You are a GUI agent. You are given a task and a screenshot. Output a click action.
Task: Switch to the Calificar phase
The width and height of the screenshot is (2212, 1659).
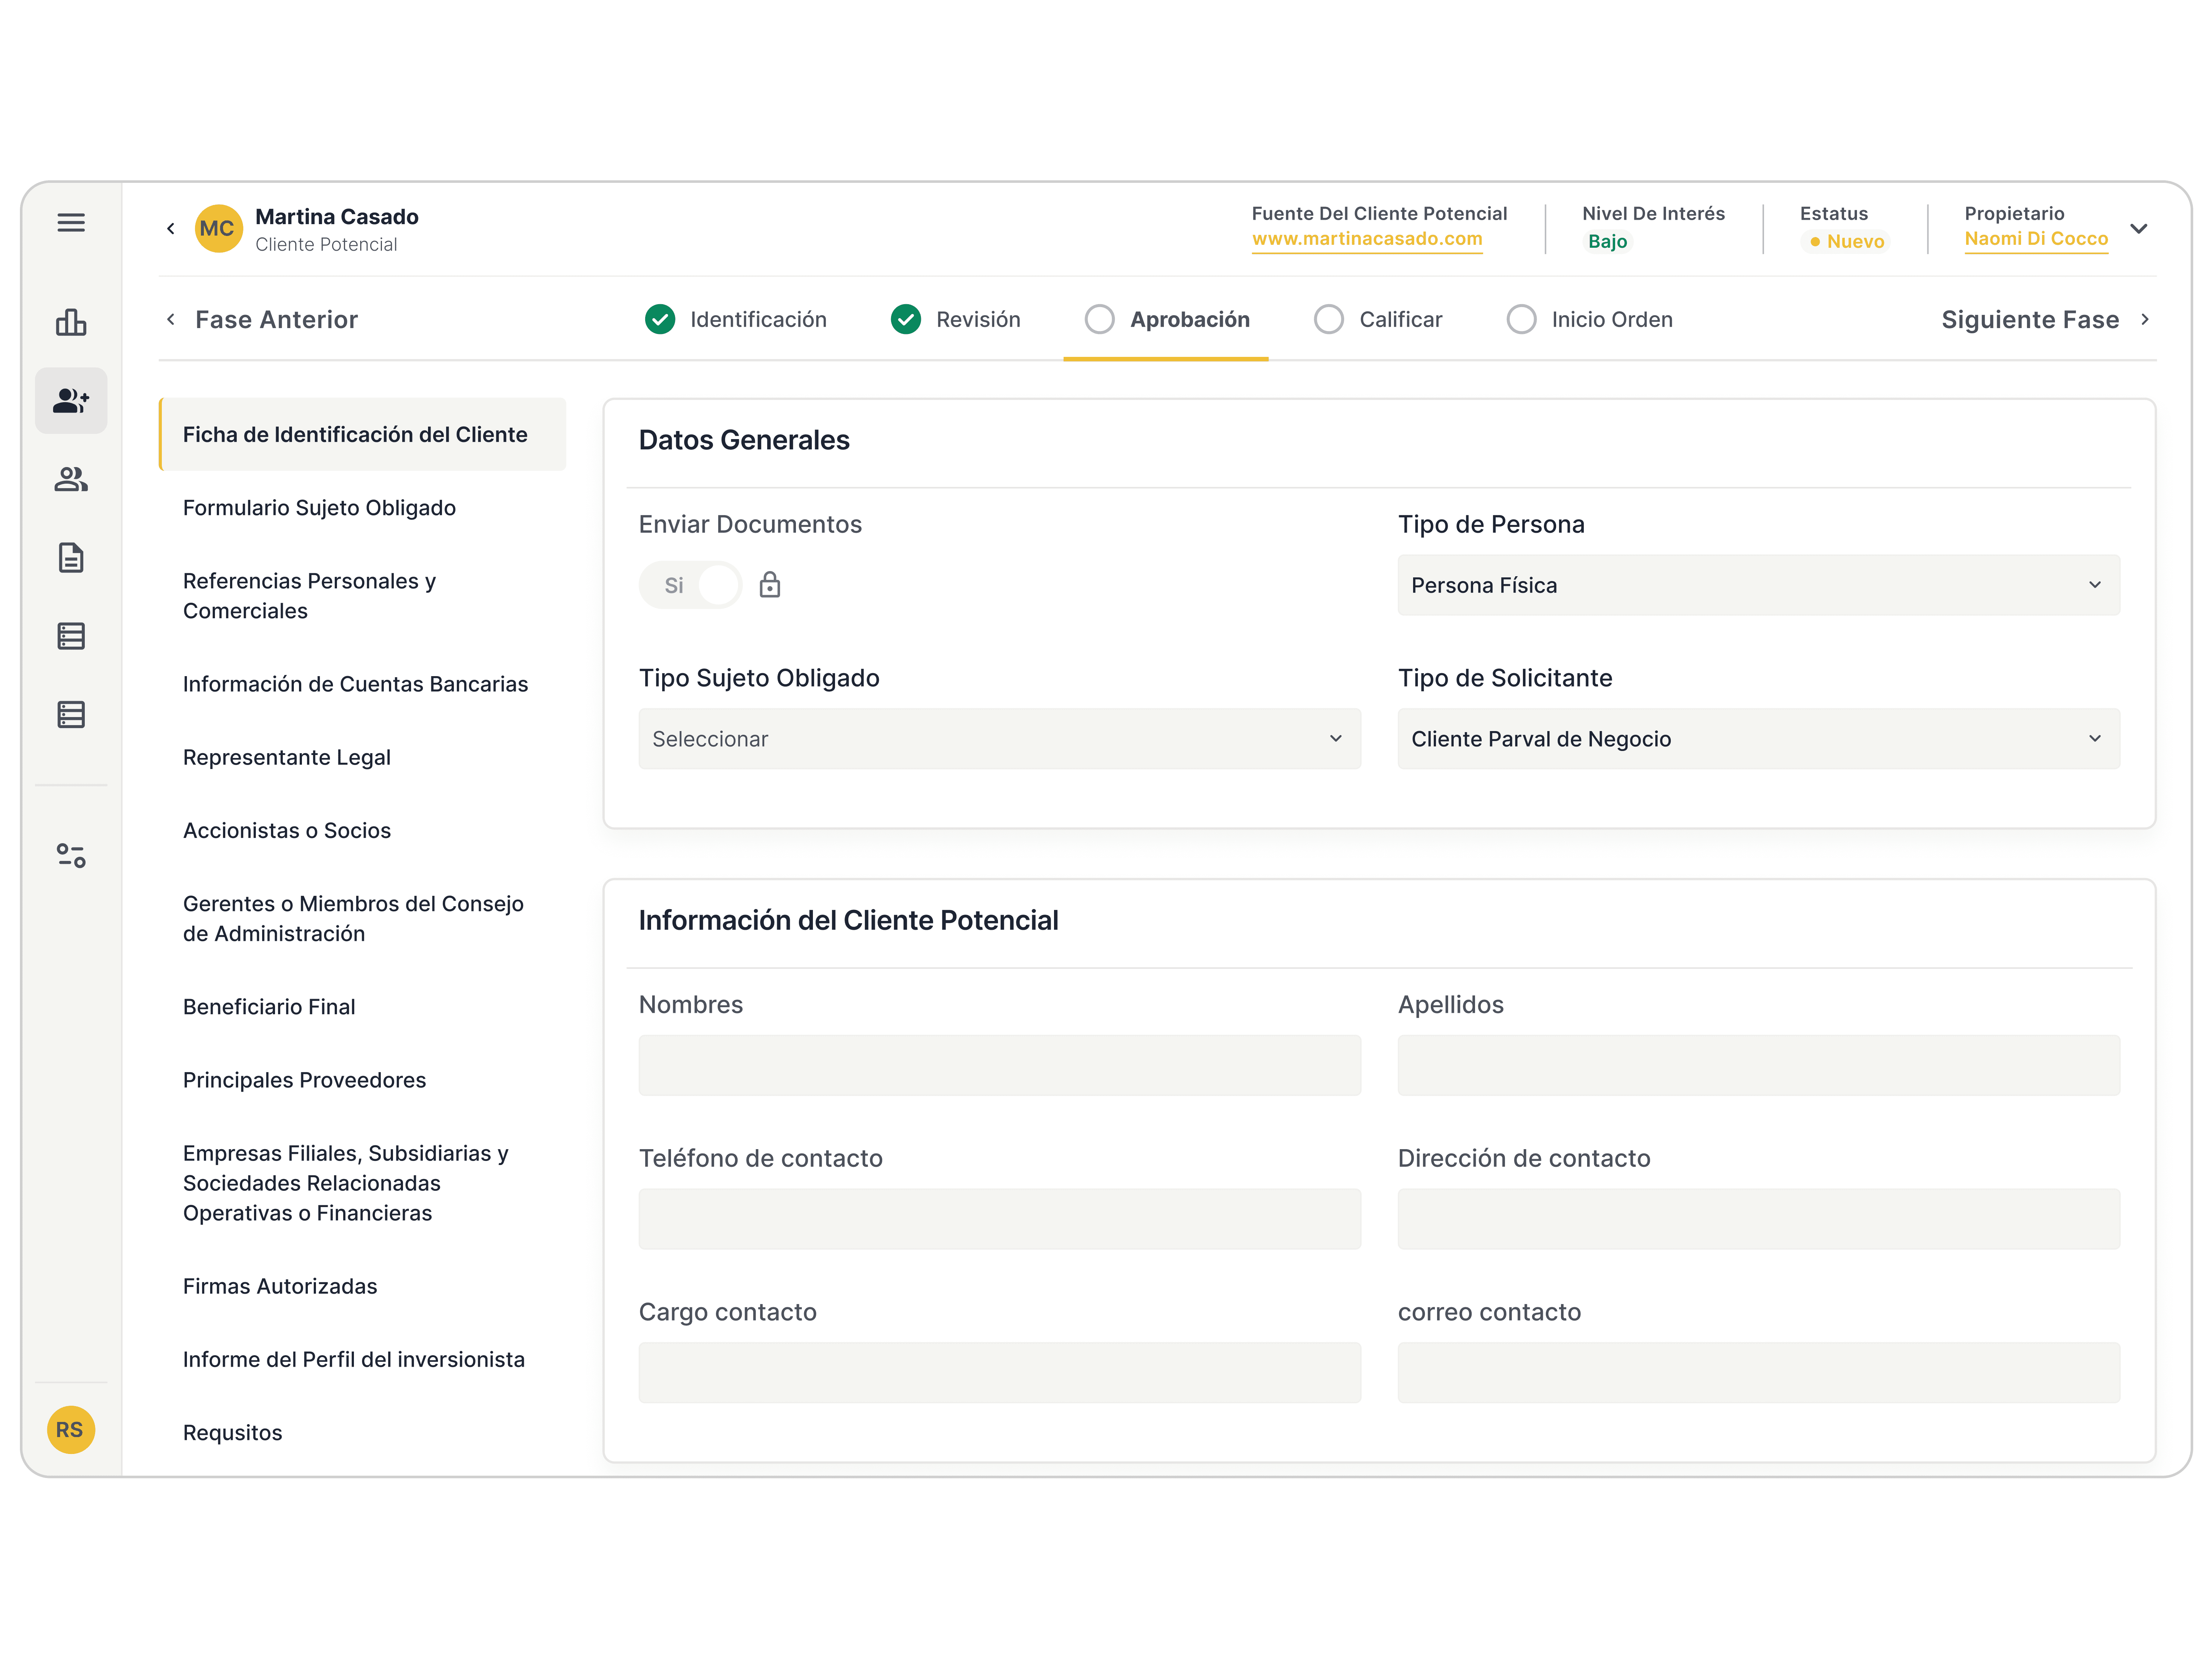[1378, 320]
